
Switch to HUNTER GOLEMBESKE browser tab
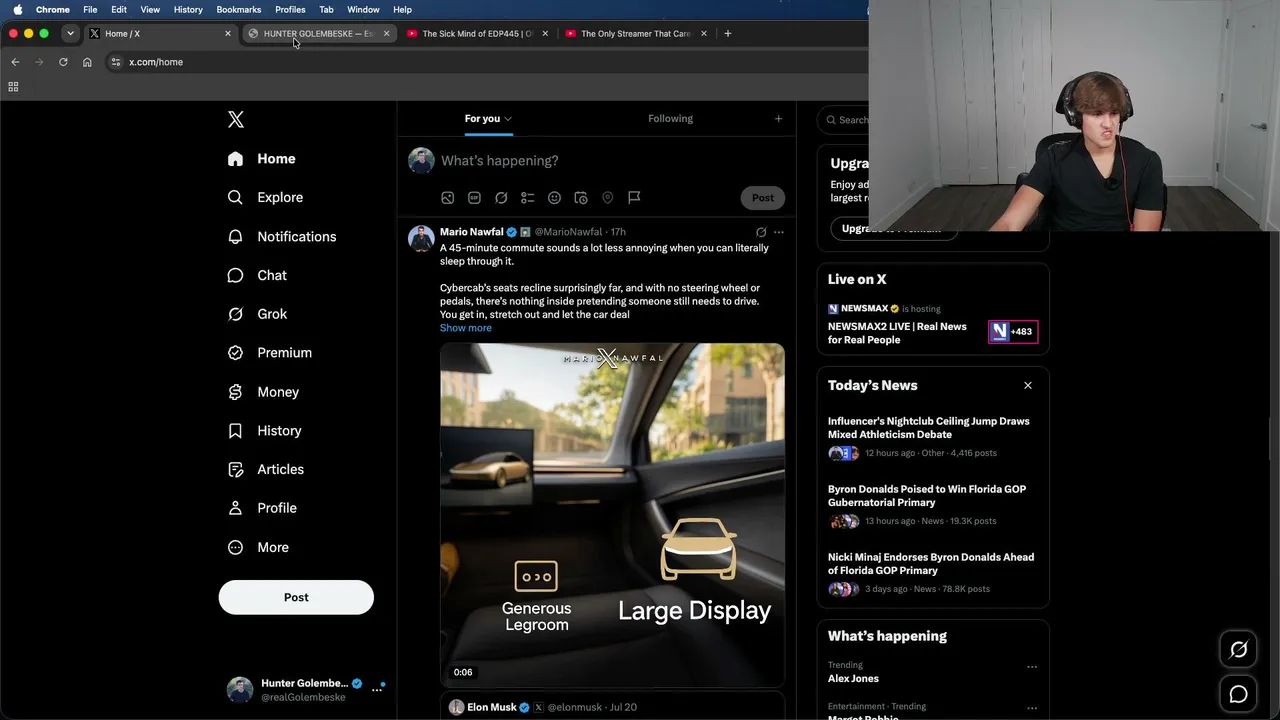[x=320, y=34]
